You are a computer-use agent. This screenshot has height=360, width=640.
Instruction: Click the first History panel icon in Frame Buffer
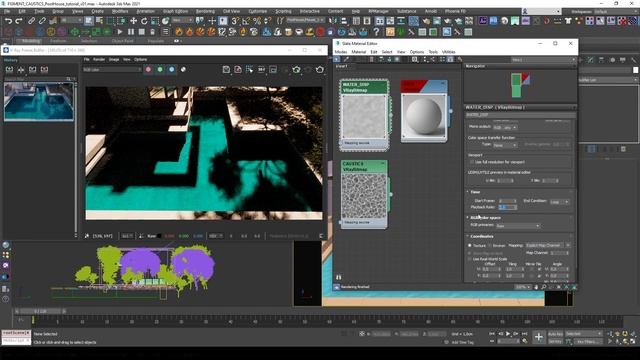[x=9, y=70]
